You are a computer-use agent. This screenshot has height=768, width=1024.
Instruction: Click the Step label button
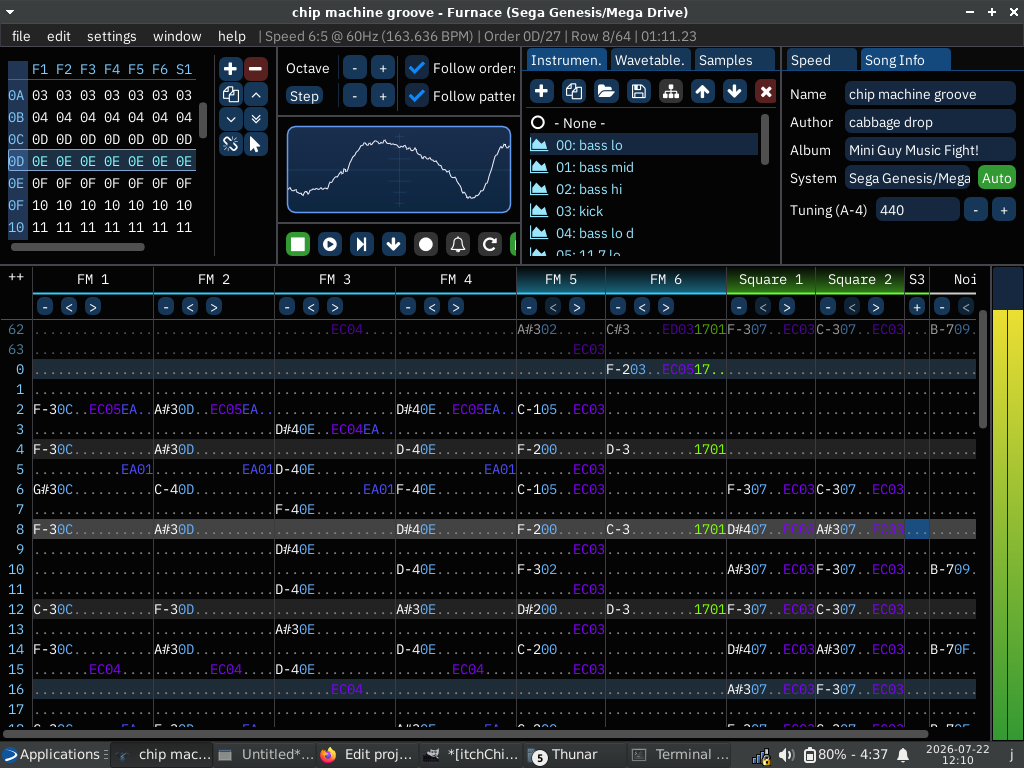click(304, 96)
